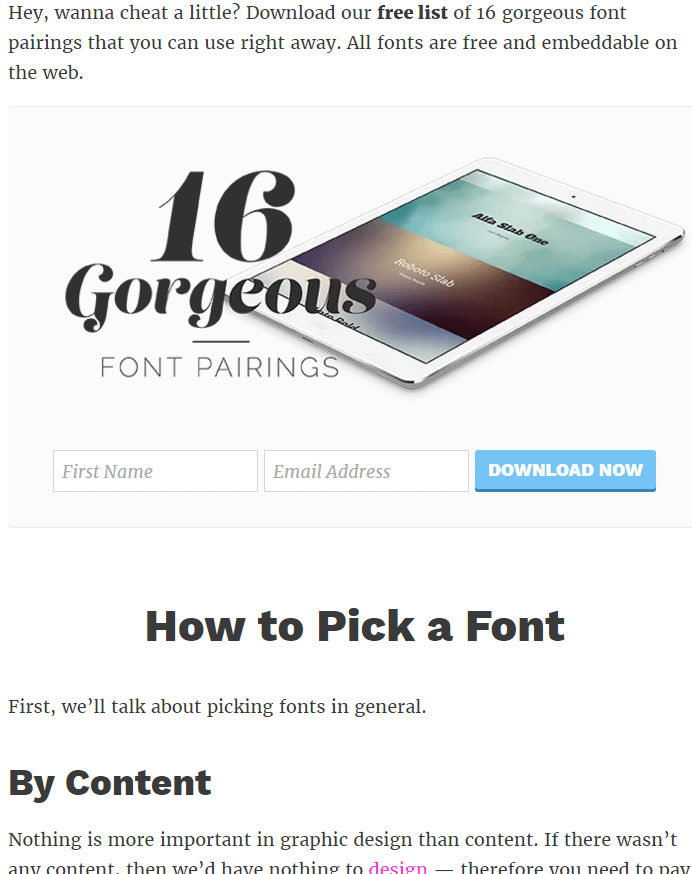The height and width of the screenshot is (874, 692).
Task: Click the iPad front camera dot
Action: click(573, 196)
